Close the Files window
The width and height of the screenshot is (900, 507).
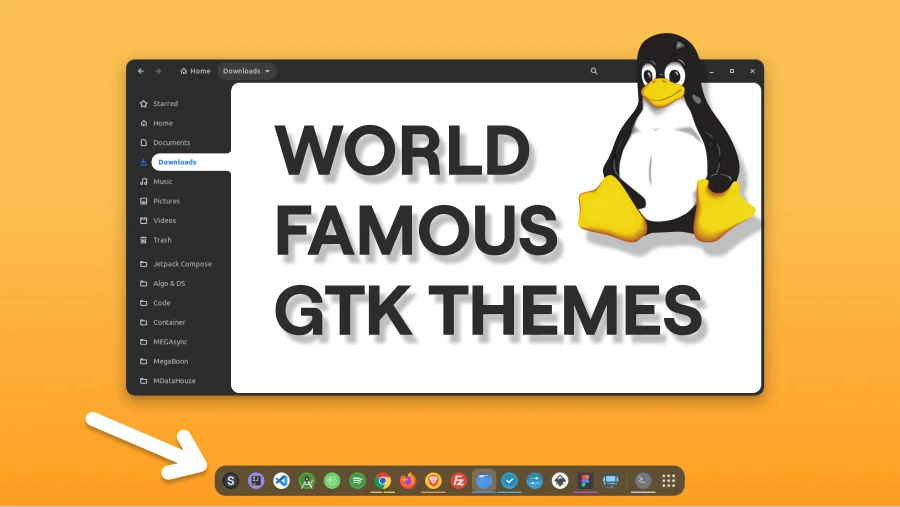click(x=752, y=71)
